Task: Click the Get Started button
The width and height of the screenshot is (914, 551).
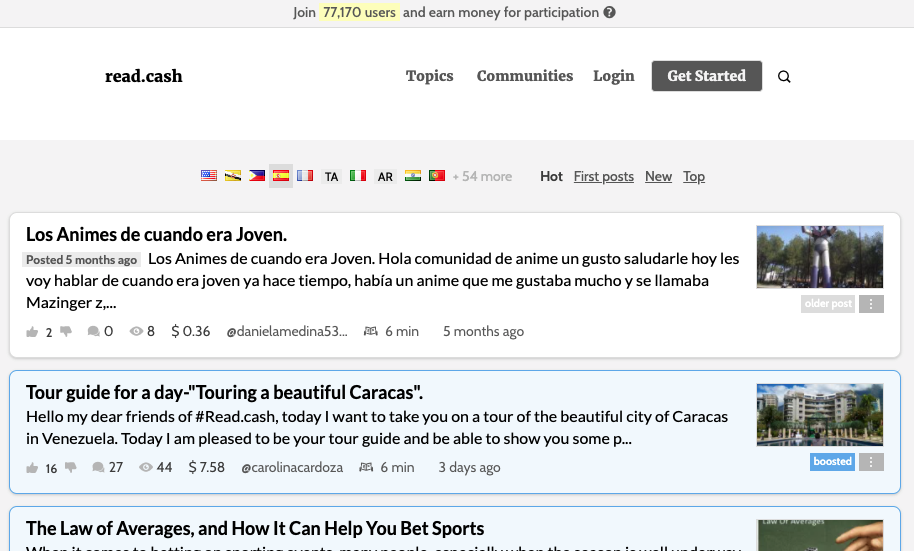Action: 706,76
